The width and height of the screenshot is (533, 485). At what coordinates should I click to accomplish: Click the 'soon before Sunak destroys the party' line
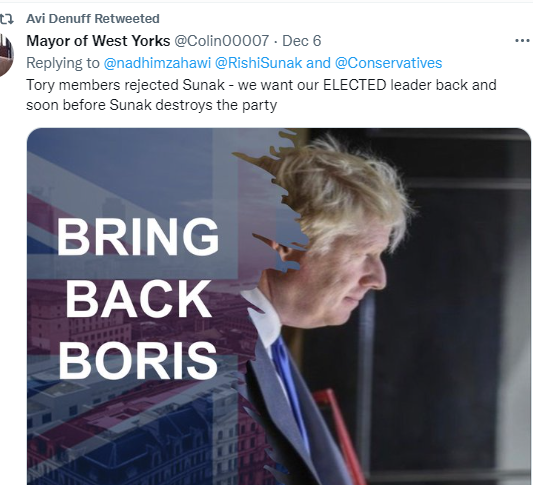pyautogui.click(x=152, y=105)
